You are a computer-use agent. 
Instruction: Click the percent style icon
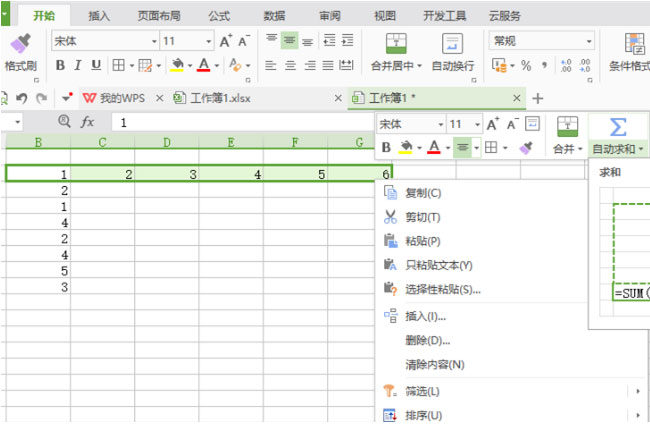coord(526,65)
